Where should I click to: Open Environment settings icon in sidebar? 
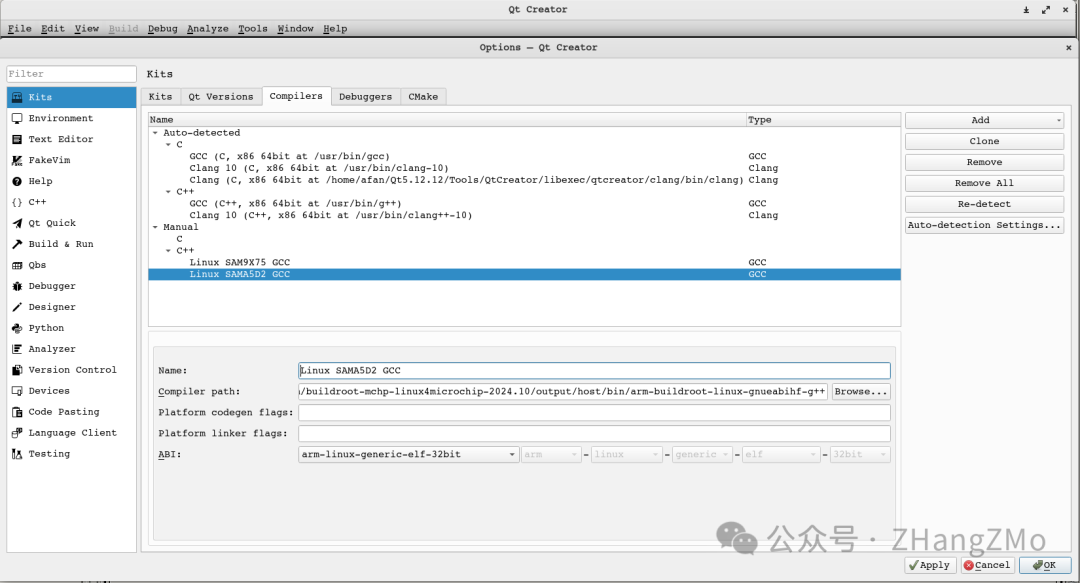click(x=17, y=119)
